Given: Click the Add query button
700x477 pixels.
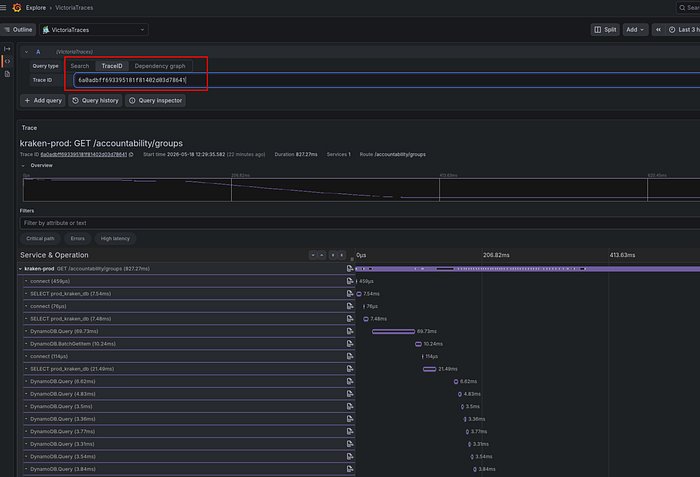Looking at the screenshot, I should pyautogui.click(x=43, y=100).
